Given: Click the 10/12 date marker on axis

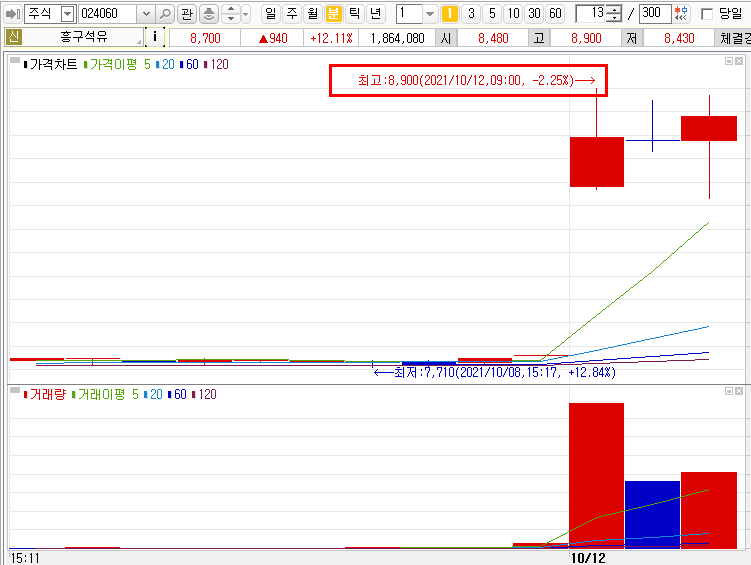Looking at the screenshot, I should [x=588, y=558].
